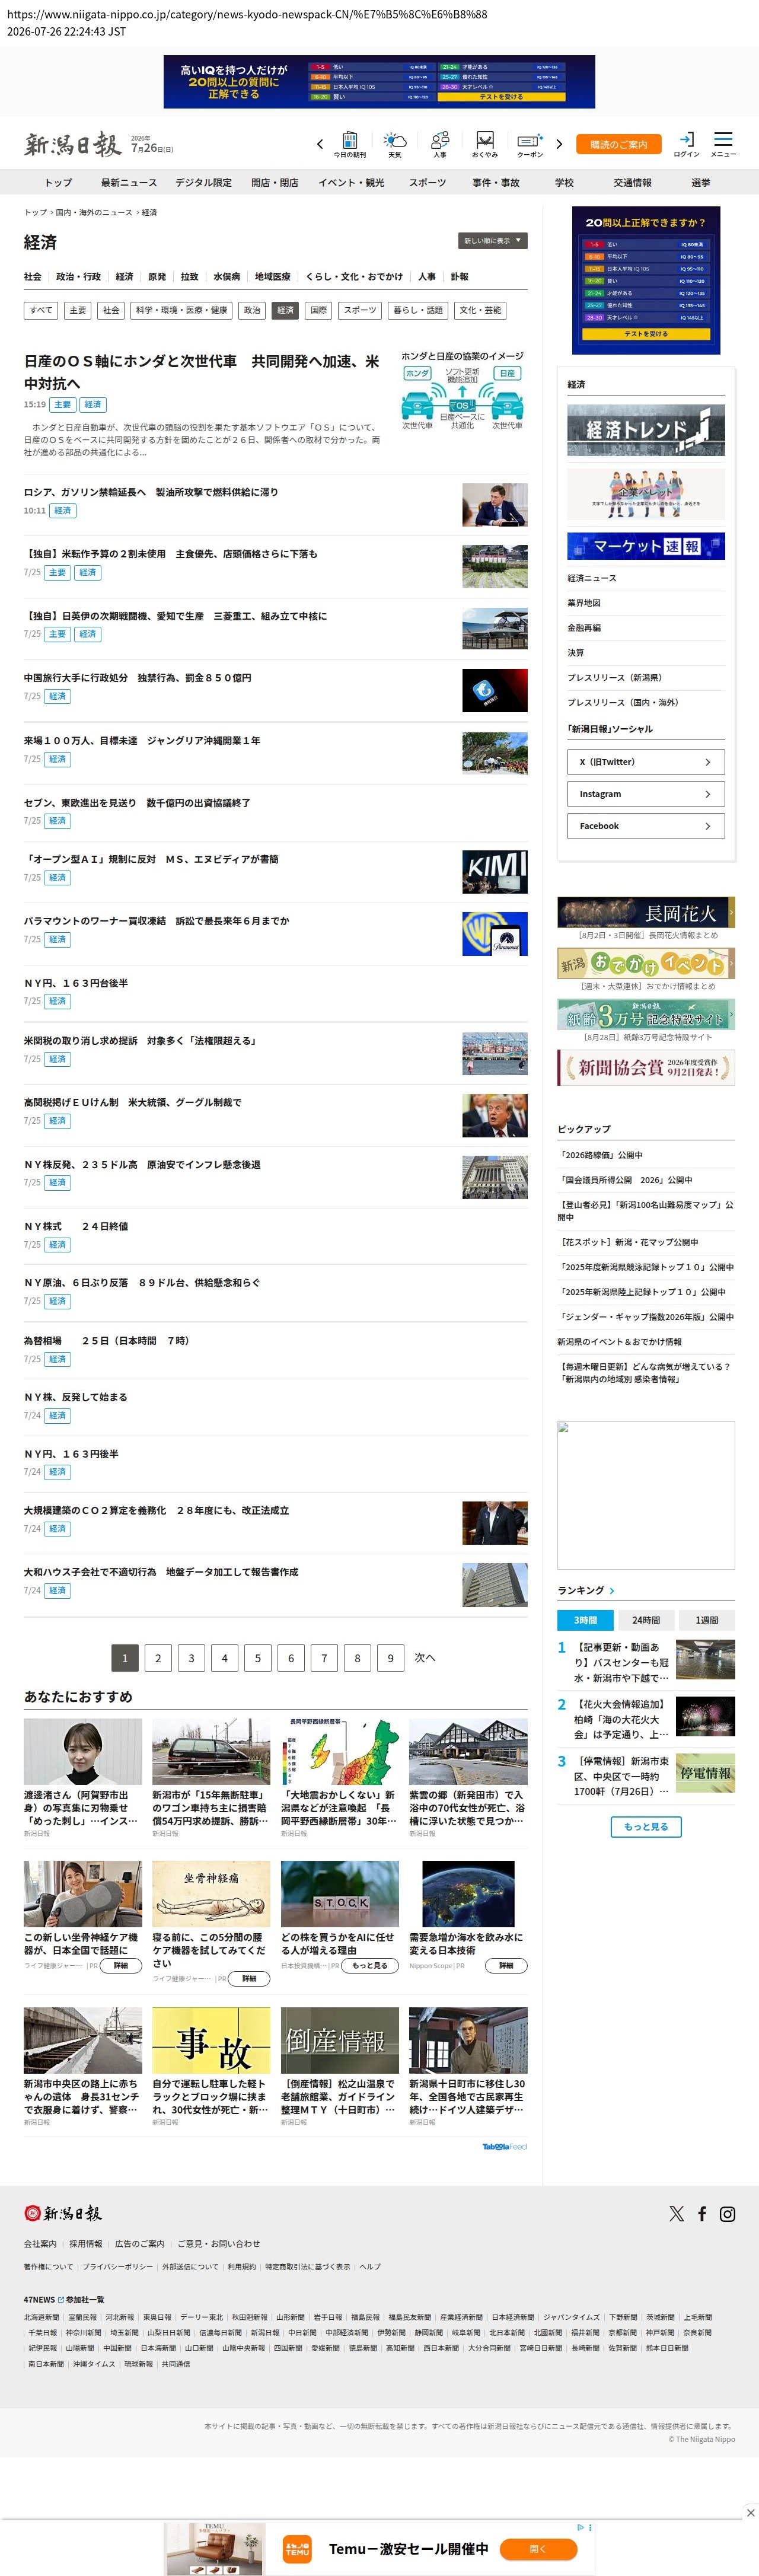The width and height of the screenshot is (759, 2576).
Task: Open the weather (天気) icon
Action: 395,144
